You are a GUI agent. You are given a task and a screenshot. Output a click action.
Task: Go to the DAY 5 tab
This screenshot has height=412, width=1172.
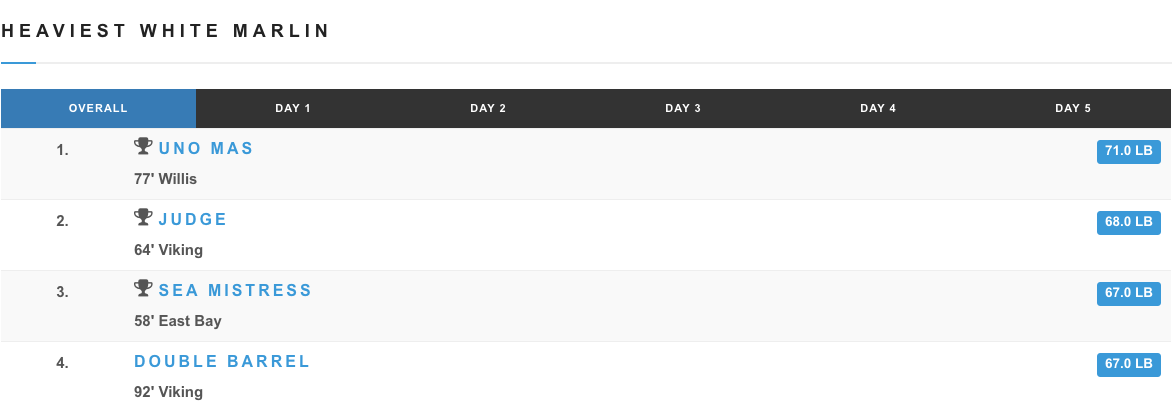pyautogui.click(x=1073, y=108)
